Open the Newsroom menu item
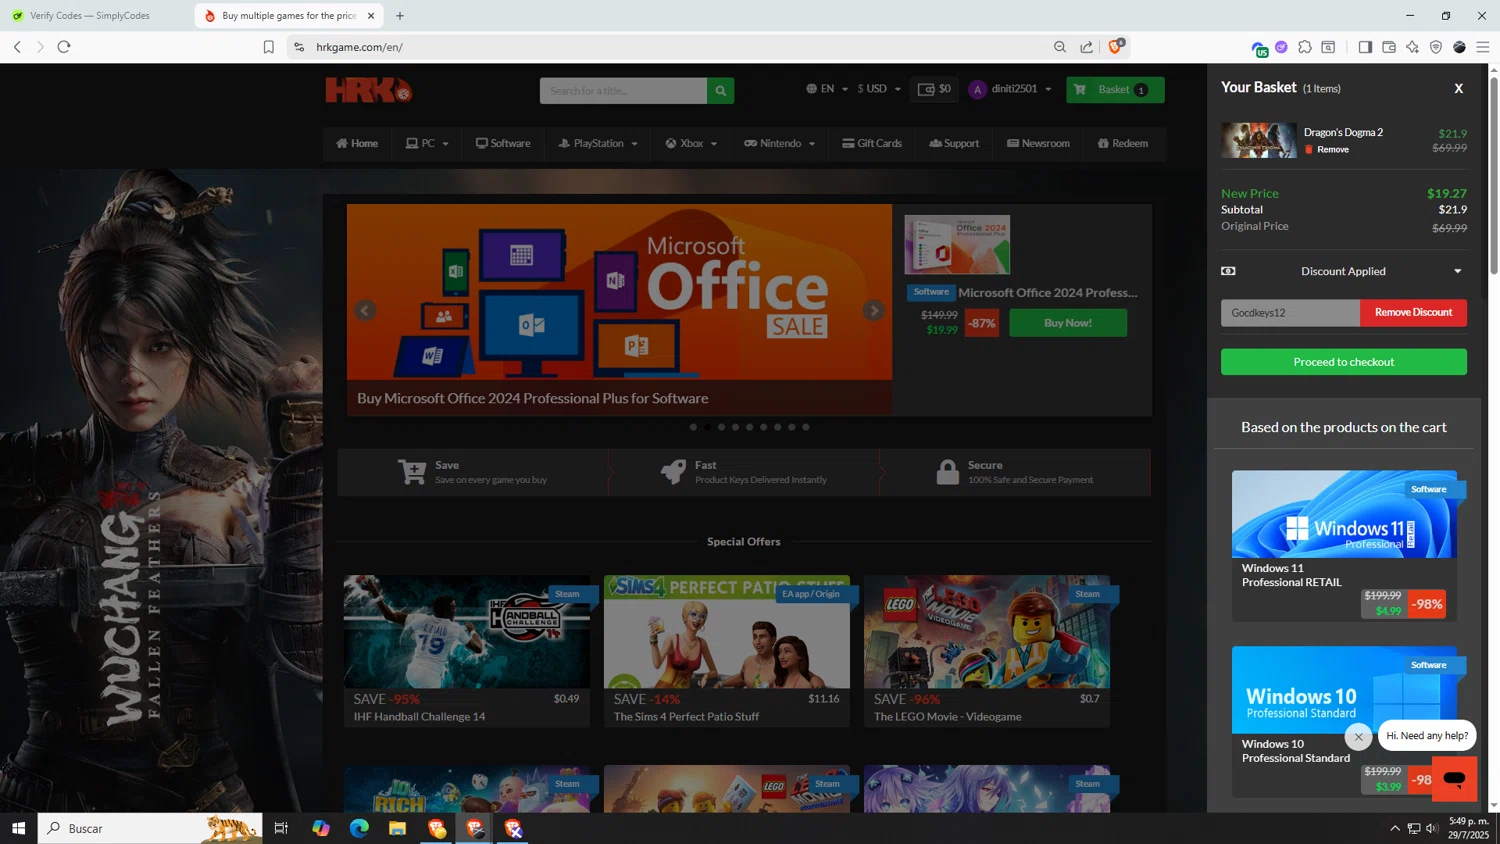 [x=1038, y=143]
